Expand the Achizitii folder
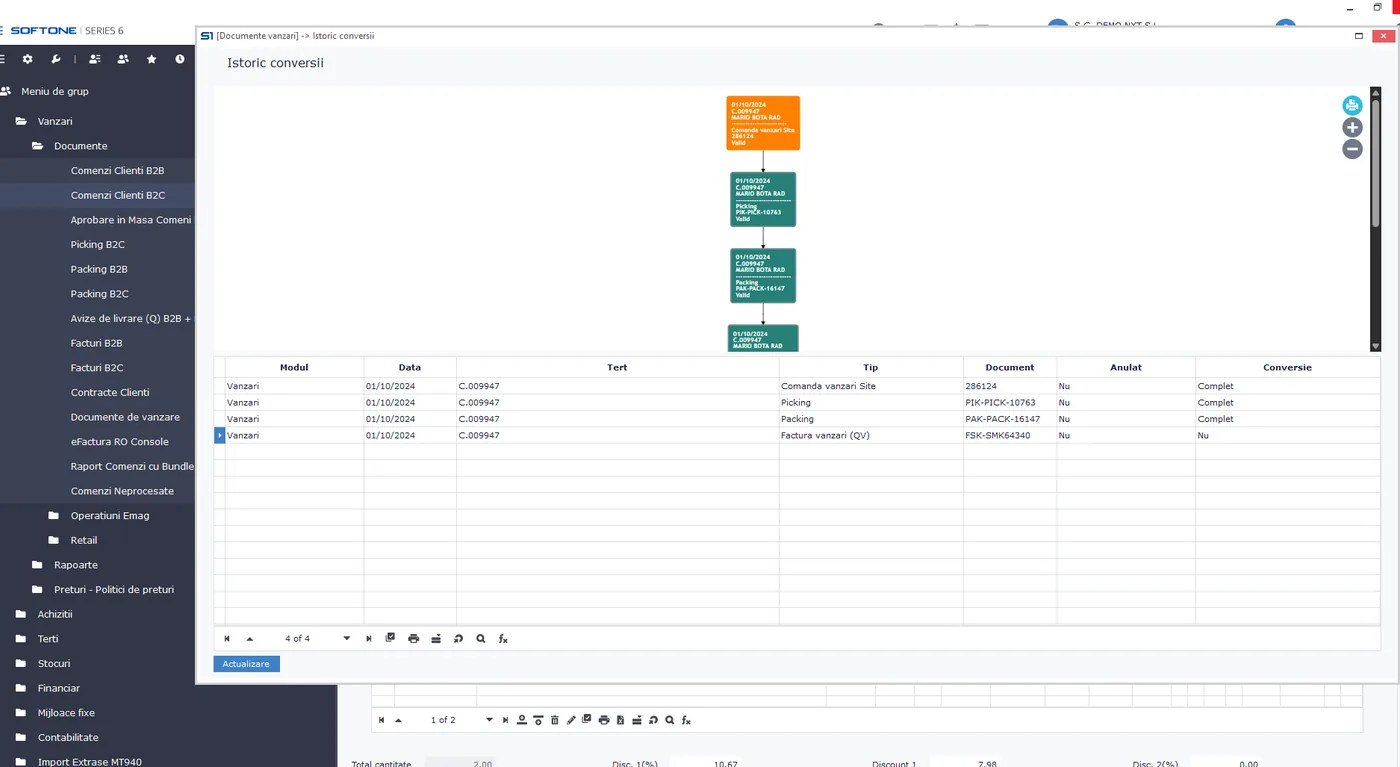The height and width of the screenshot is (767, 1400). click(21, 614)
